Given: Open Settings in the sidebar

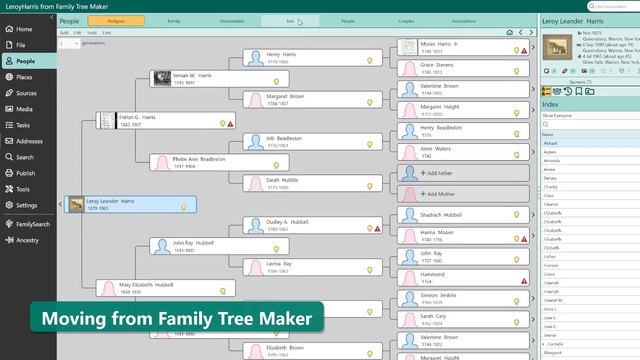Looking at the screenshot, I should pyautogui.click(x=27, y=205).
